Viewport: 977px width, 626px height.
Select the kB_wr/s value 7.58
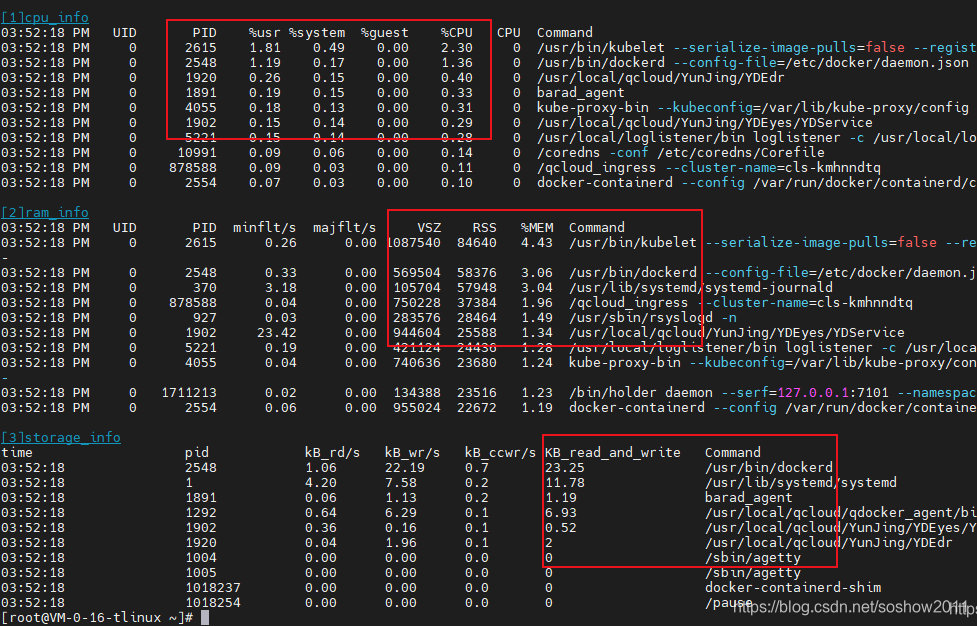401,483
